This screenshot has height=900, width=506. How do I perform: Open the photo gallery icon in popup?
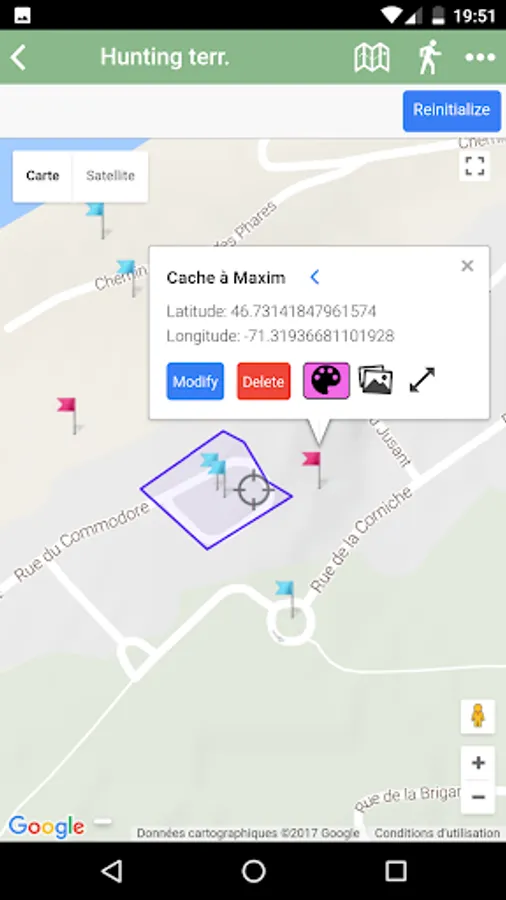coord(375,381)
